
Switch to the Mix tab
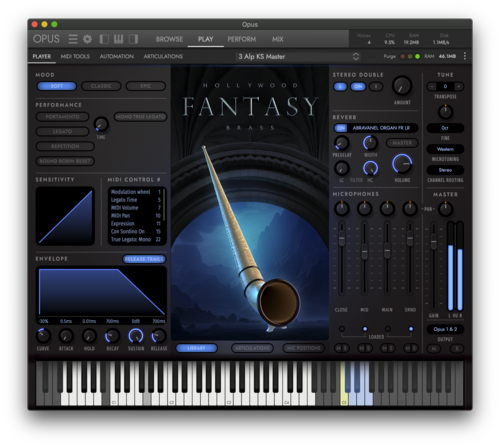277,39
